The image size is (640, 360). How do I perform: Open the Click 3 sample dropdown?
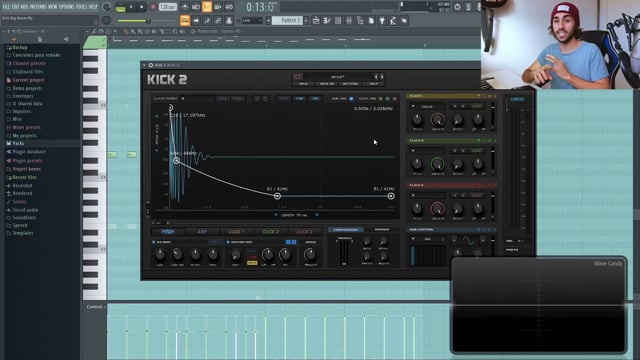click(x=427, y=195)
